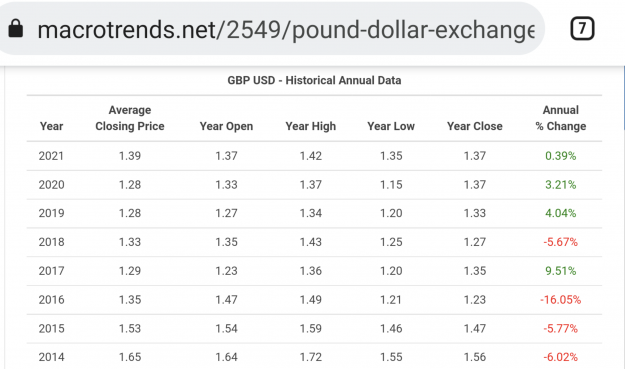Select the 9.51% change for 2017

(560, 271)
